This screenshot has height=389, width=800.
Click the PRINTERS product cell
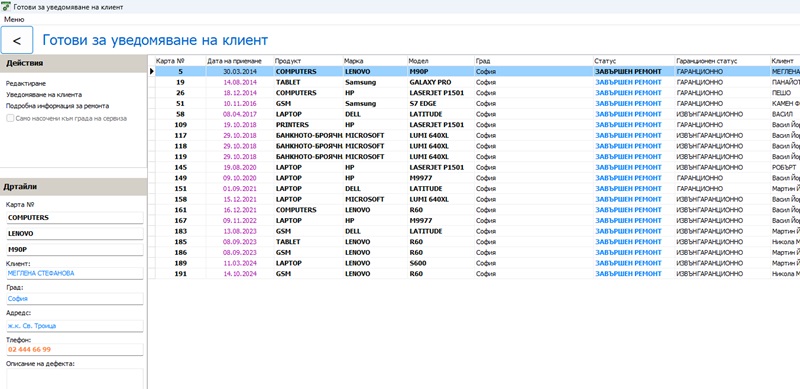[x=308, y=125]
